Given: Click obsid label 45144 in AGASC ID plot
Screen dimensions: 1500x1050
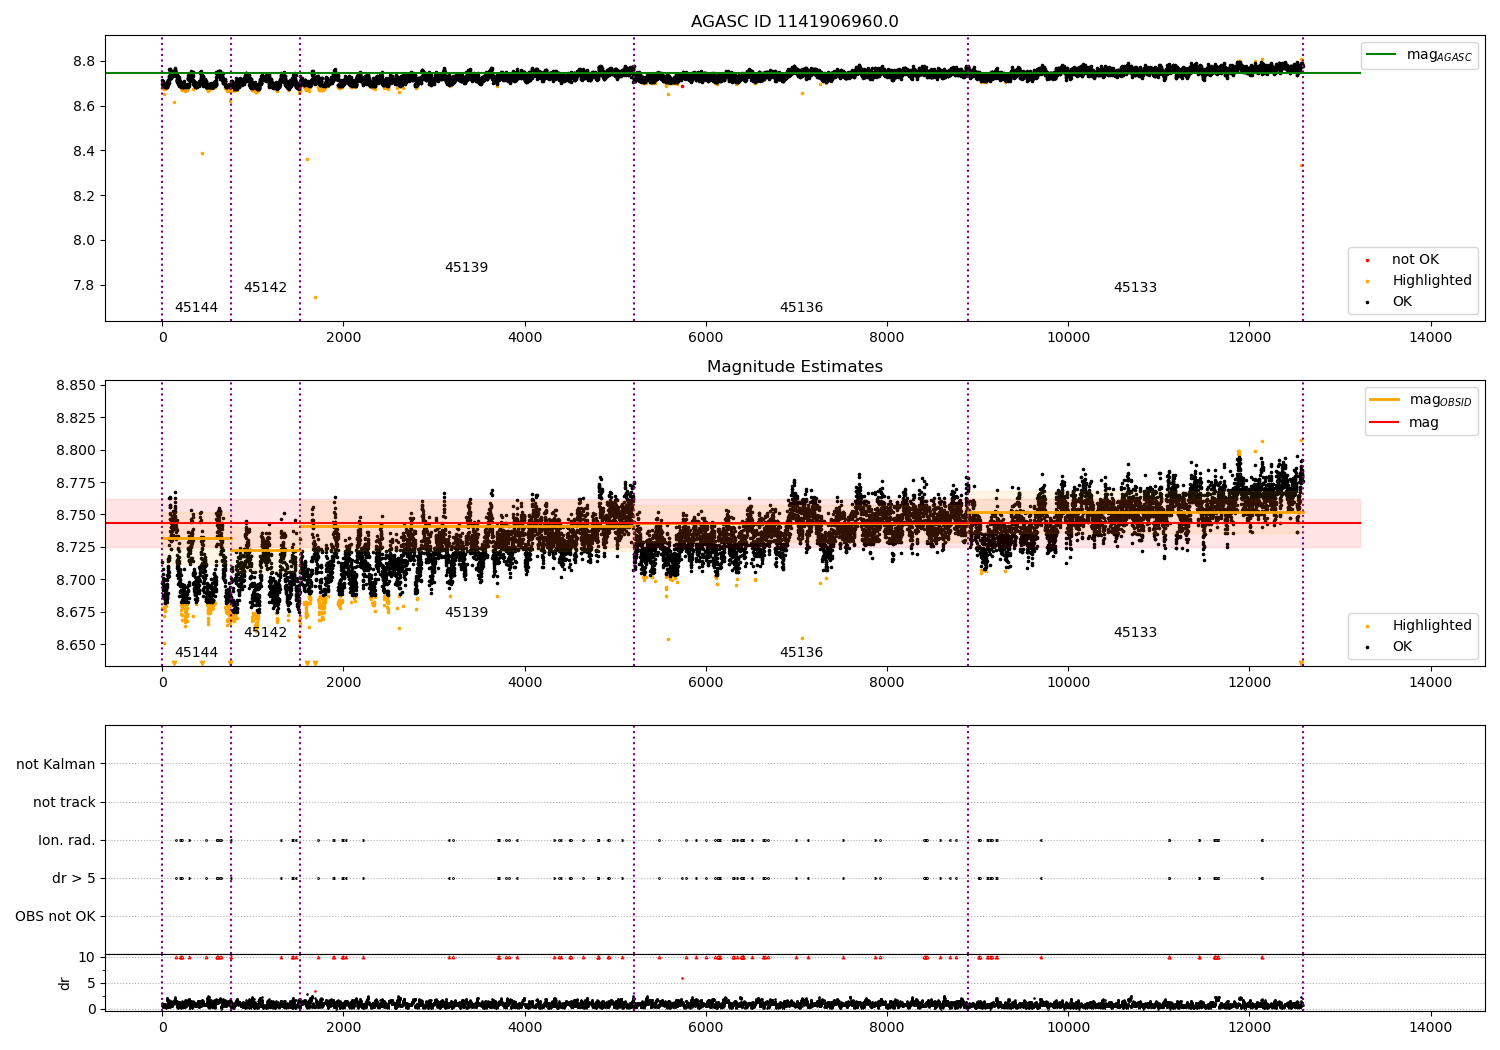Looking at the screenshot, I should (196, 307).
